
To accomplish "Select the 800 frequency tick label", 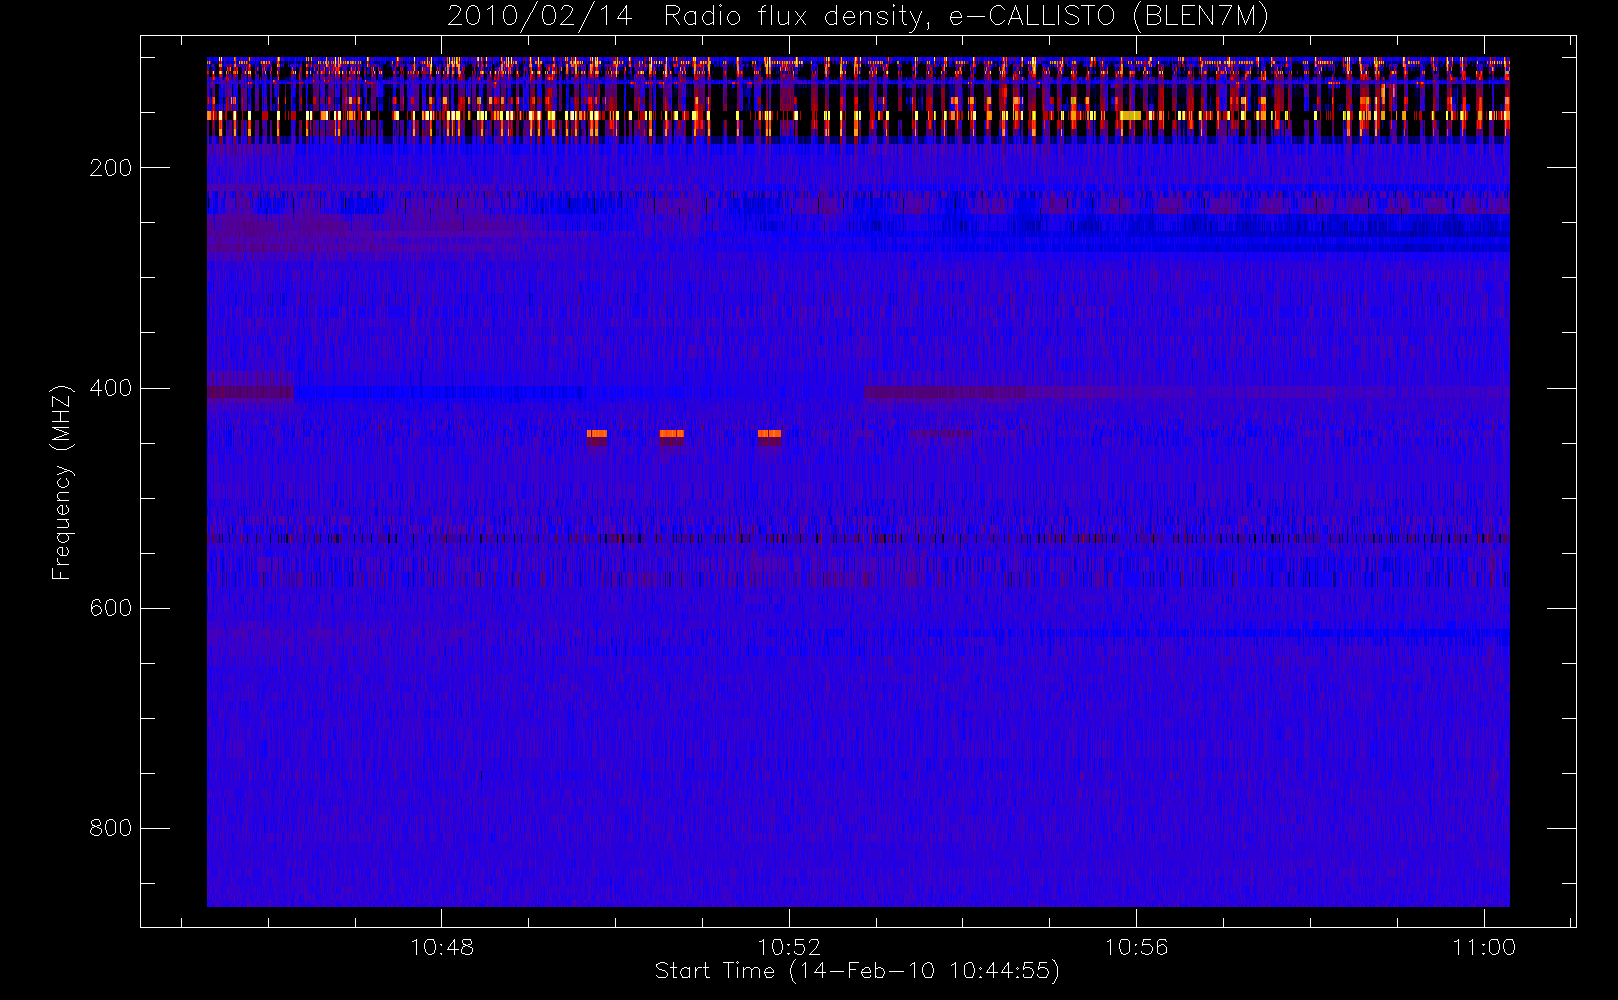I will click(111, 828).
